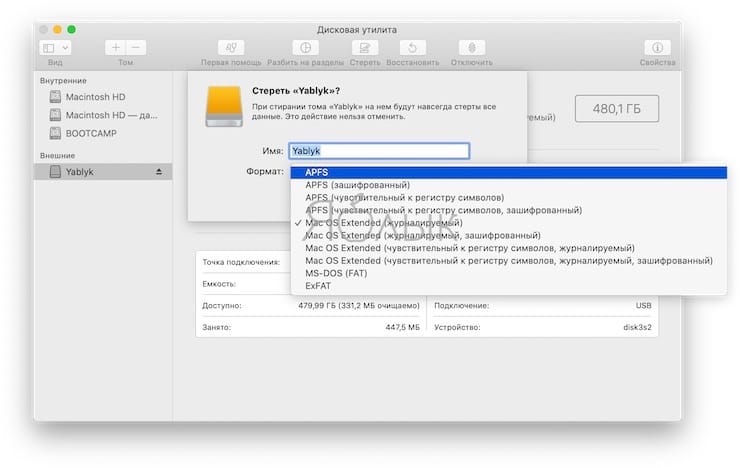This screenshot has width=740, height=468.
Task: Click the yellow minimize window button
Action: (57, 30)
